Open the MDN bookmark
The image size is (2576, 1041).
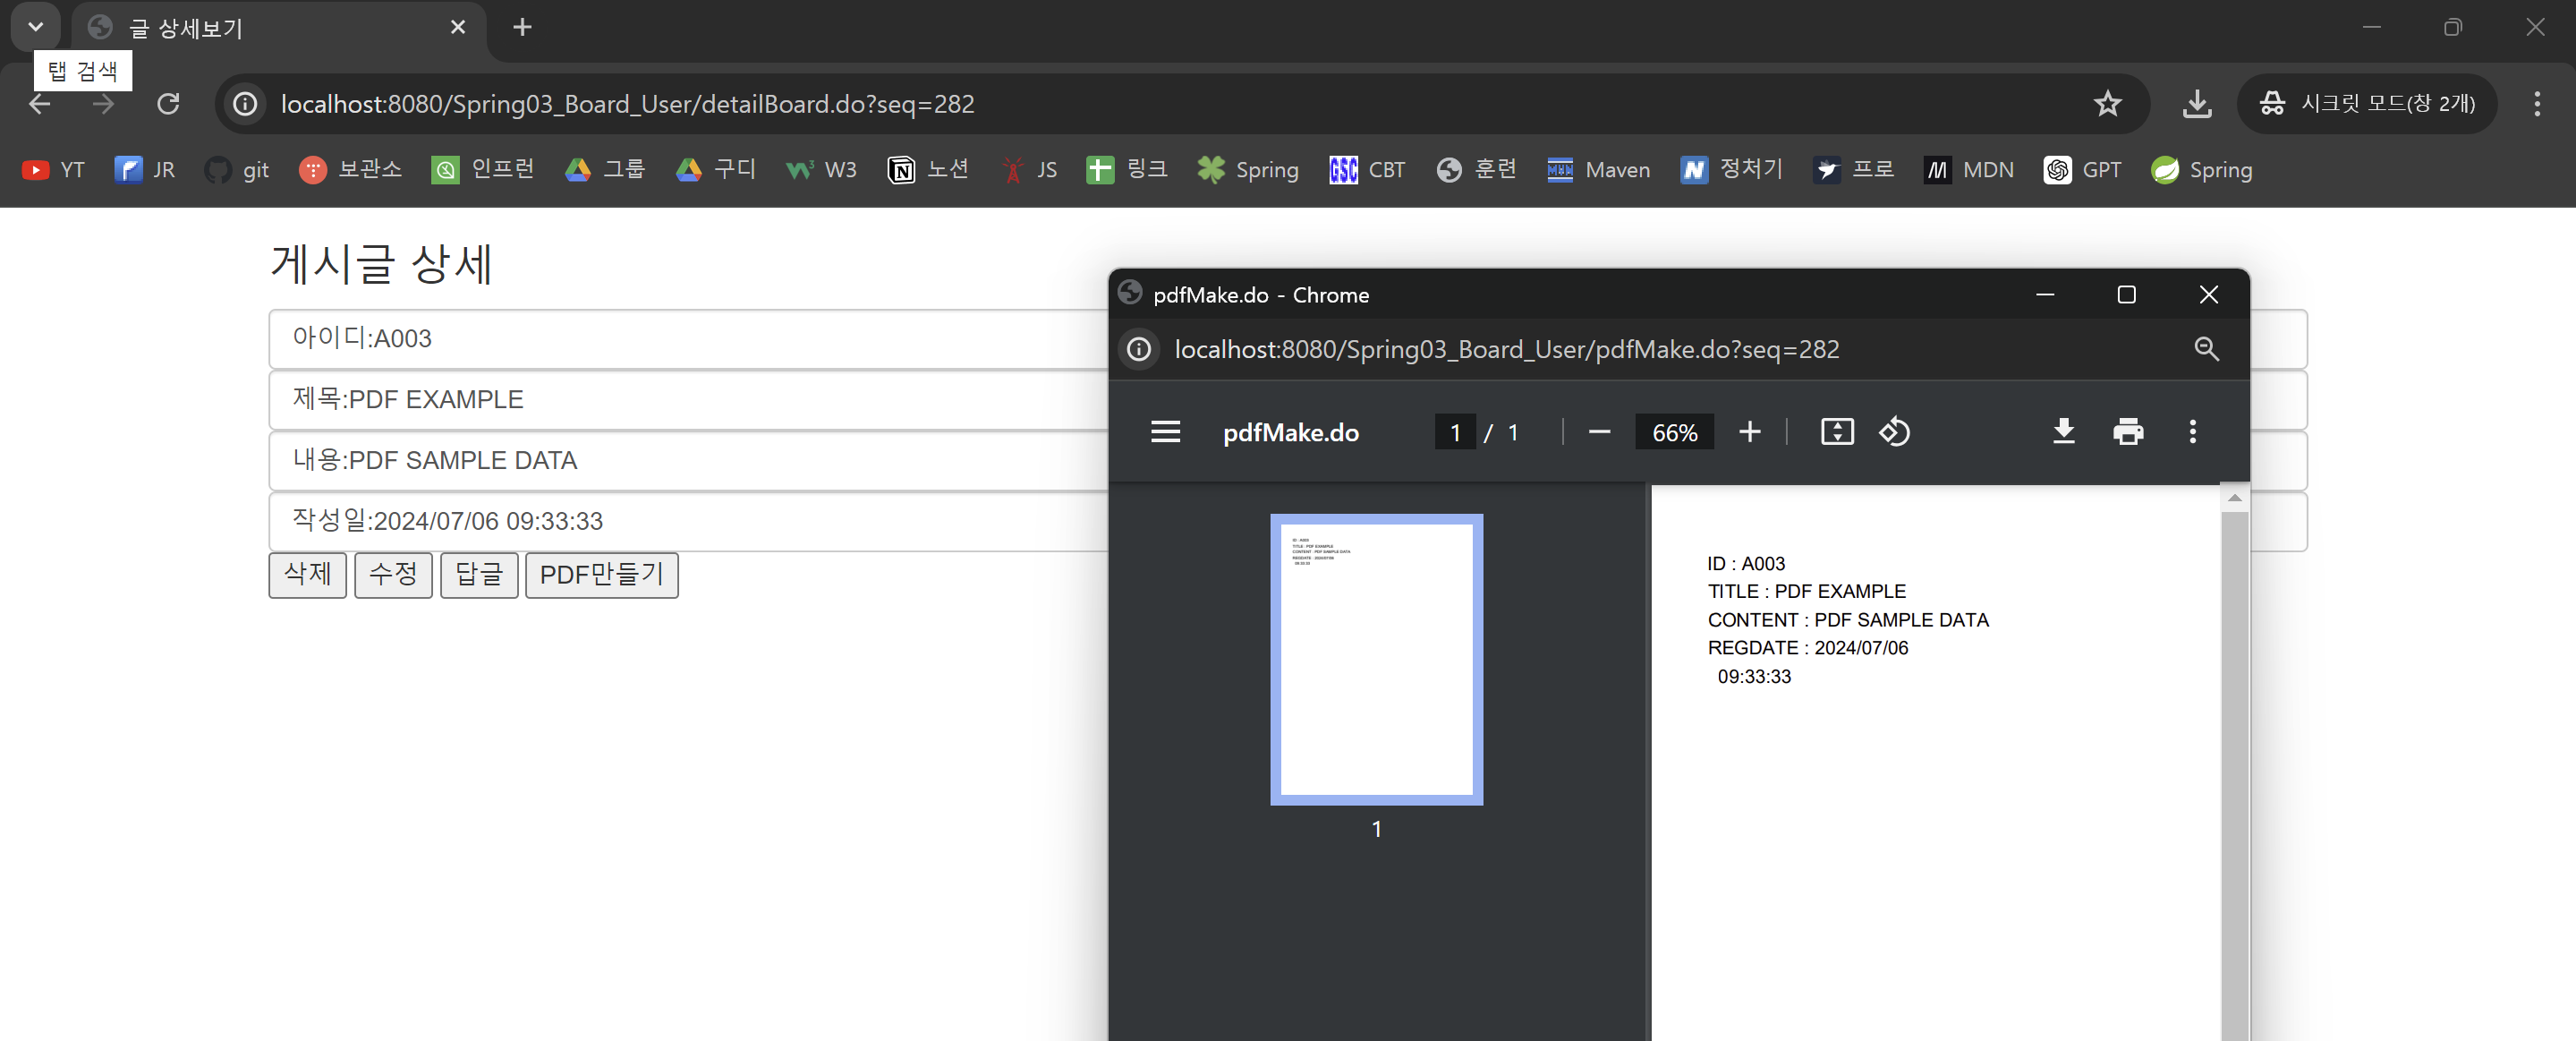point(1969,170)
